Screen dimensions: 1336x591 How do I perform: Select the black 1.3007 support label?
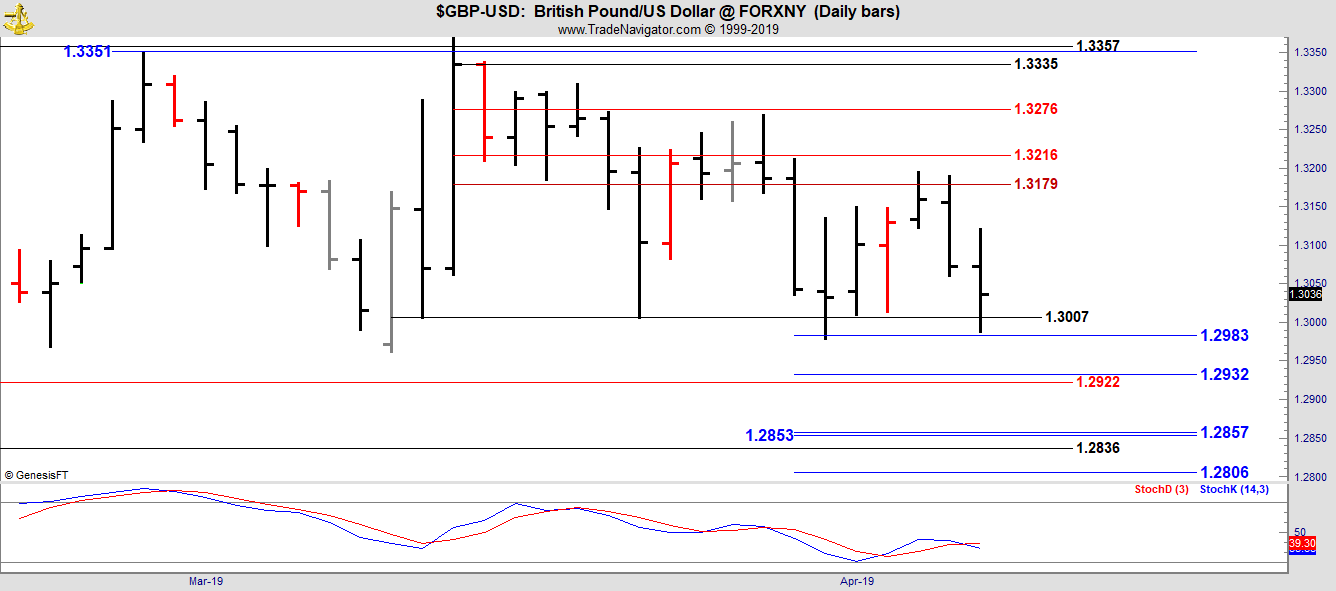[x=1066, y=317]
